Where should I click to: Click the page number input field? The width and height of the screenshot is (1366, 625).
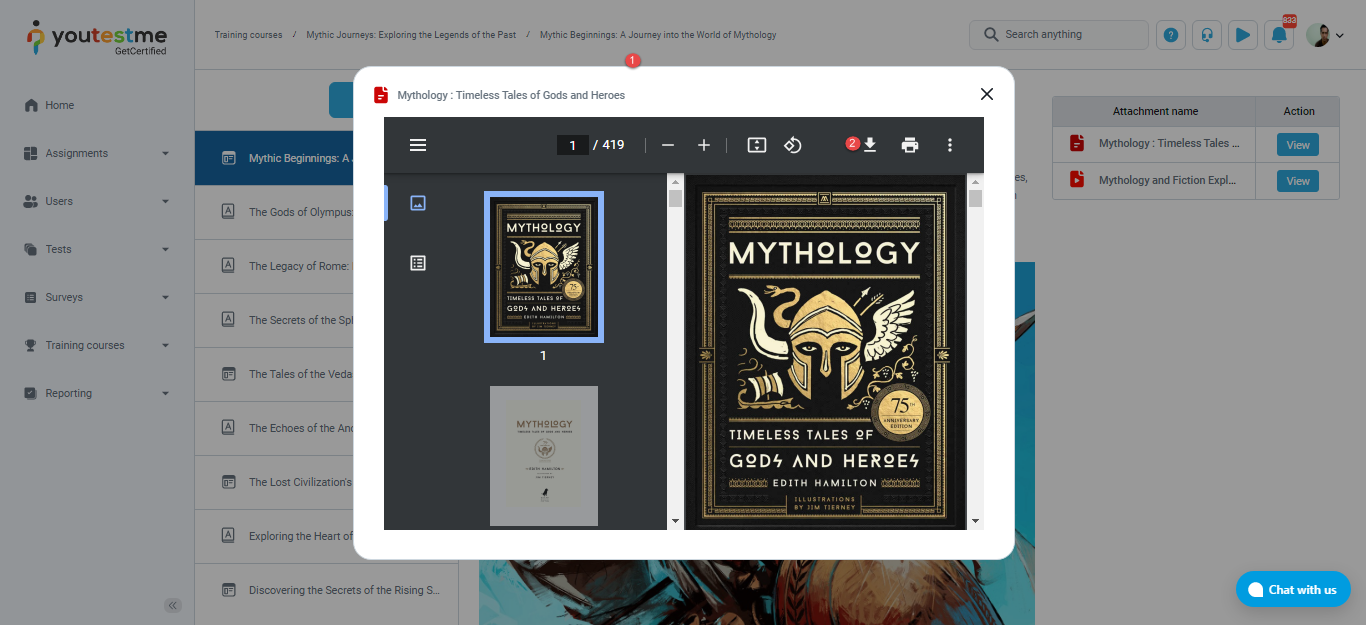click(x=572, y=145)
